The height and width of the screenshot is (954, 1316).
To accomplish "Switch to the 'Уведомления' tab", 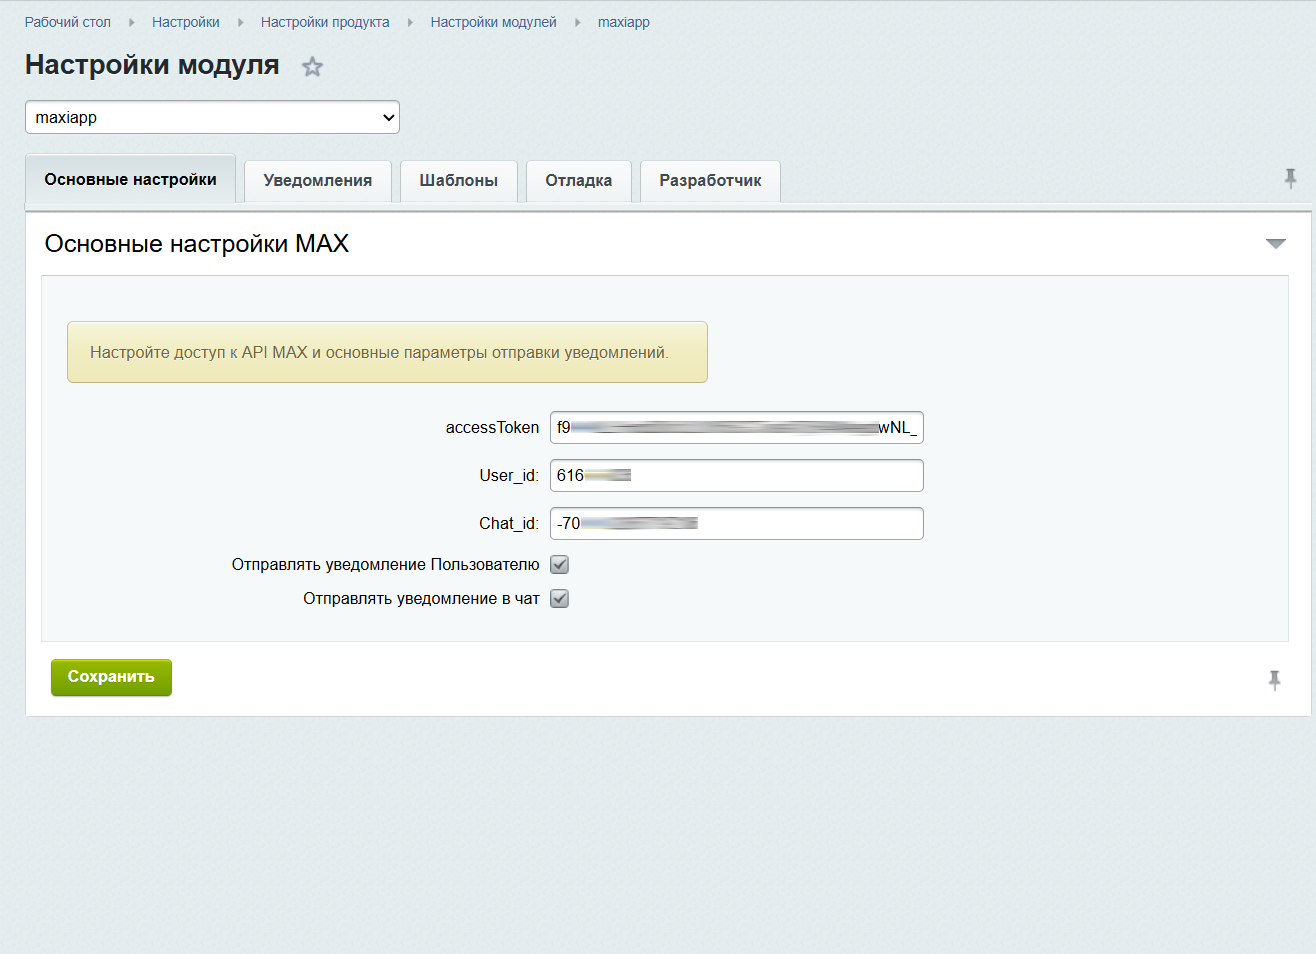I will point(317,181).
